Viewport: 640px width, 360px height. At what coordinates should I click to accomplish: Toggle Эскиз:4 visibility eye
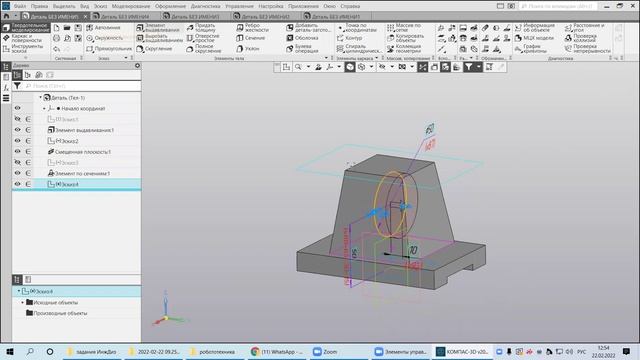18,184
